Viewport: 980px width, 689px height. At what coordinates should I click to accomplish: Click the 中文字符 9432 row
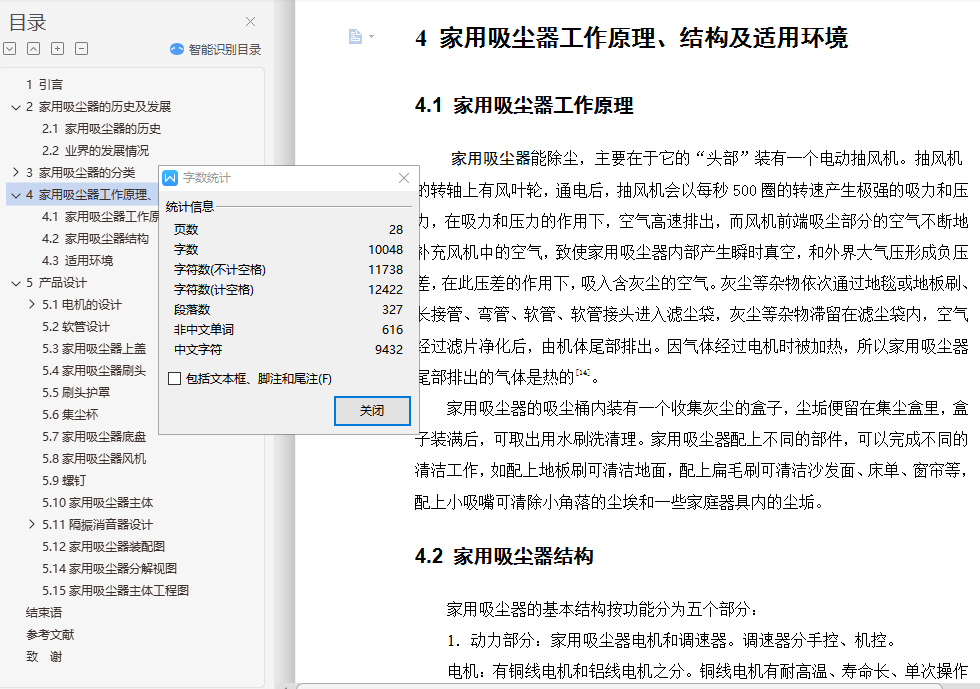(288, 350)
